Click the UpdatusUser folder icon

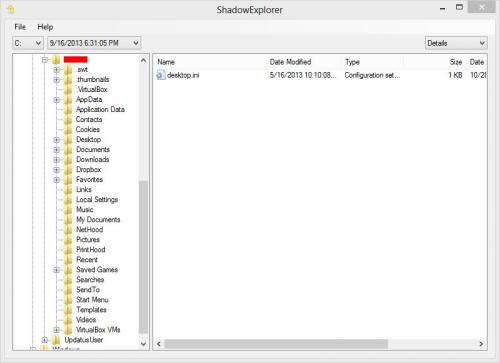[56, 340]
